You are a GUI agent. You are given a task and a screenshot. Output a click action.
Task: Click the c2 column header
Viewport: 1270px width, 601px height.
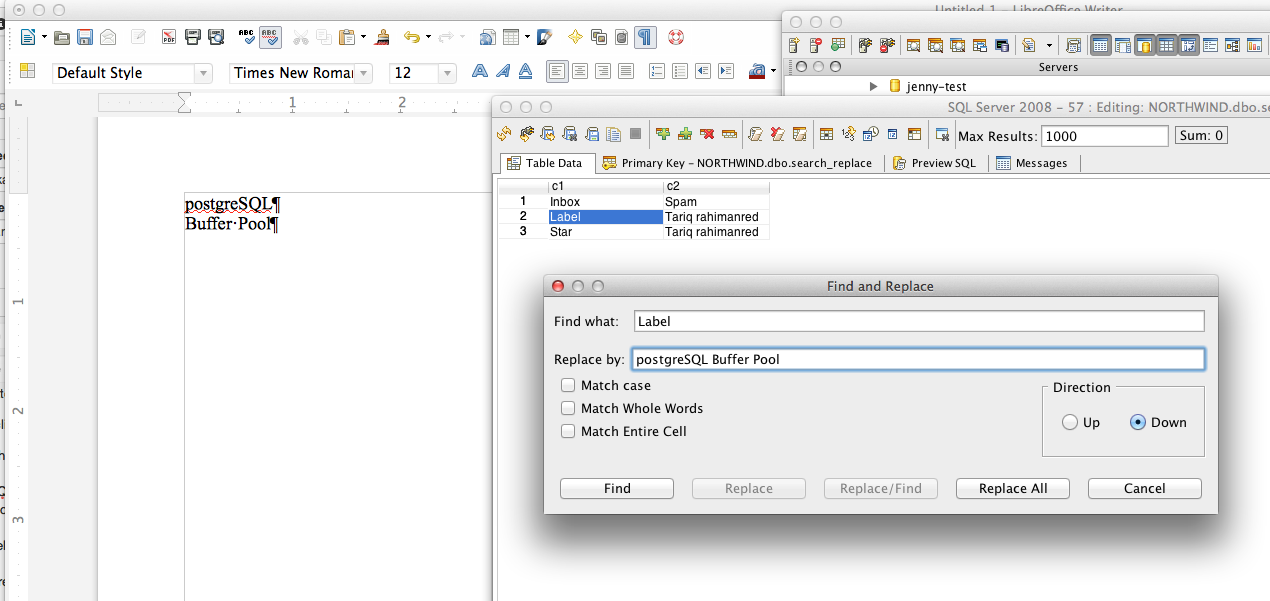click(716, 187)
